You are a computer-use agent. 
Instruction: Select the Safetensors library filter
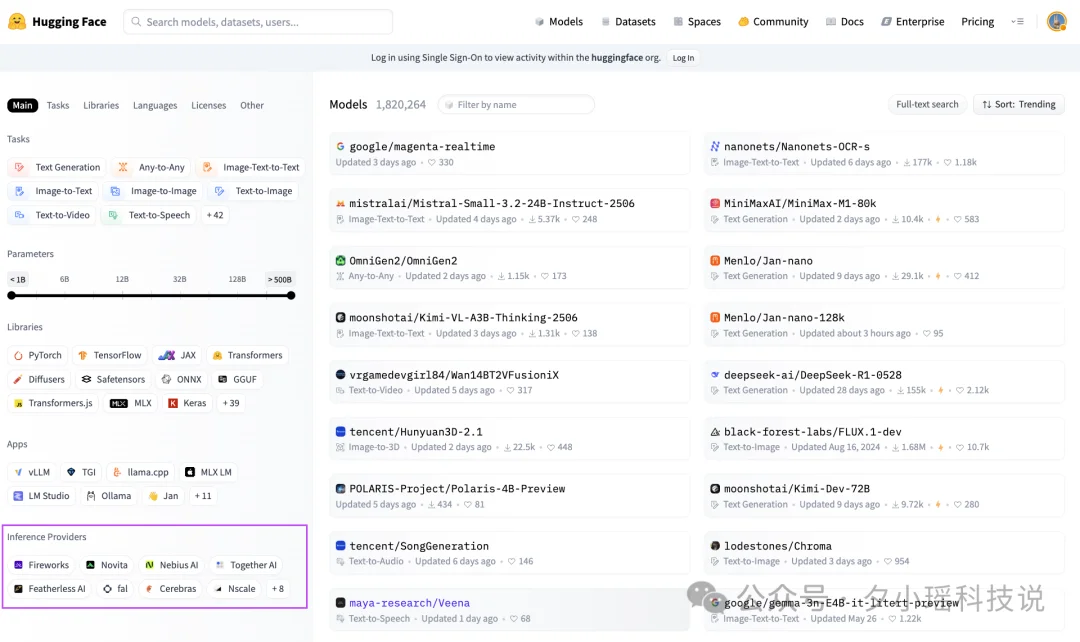point(113,380)
